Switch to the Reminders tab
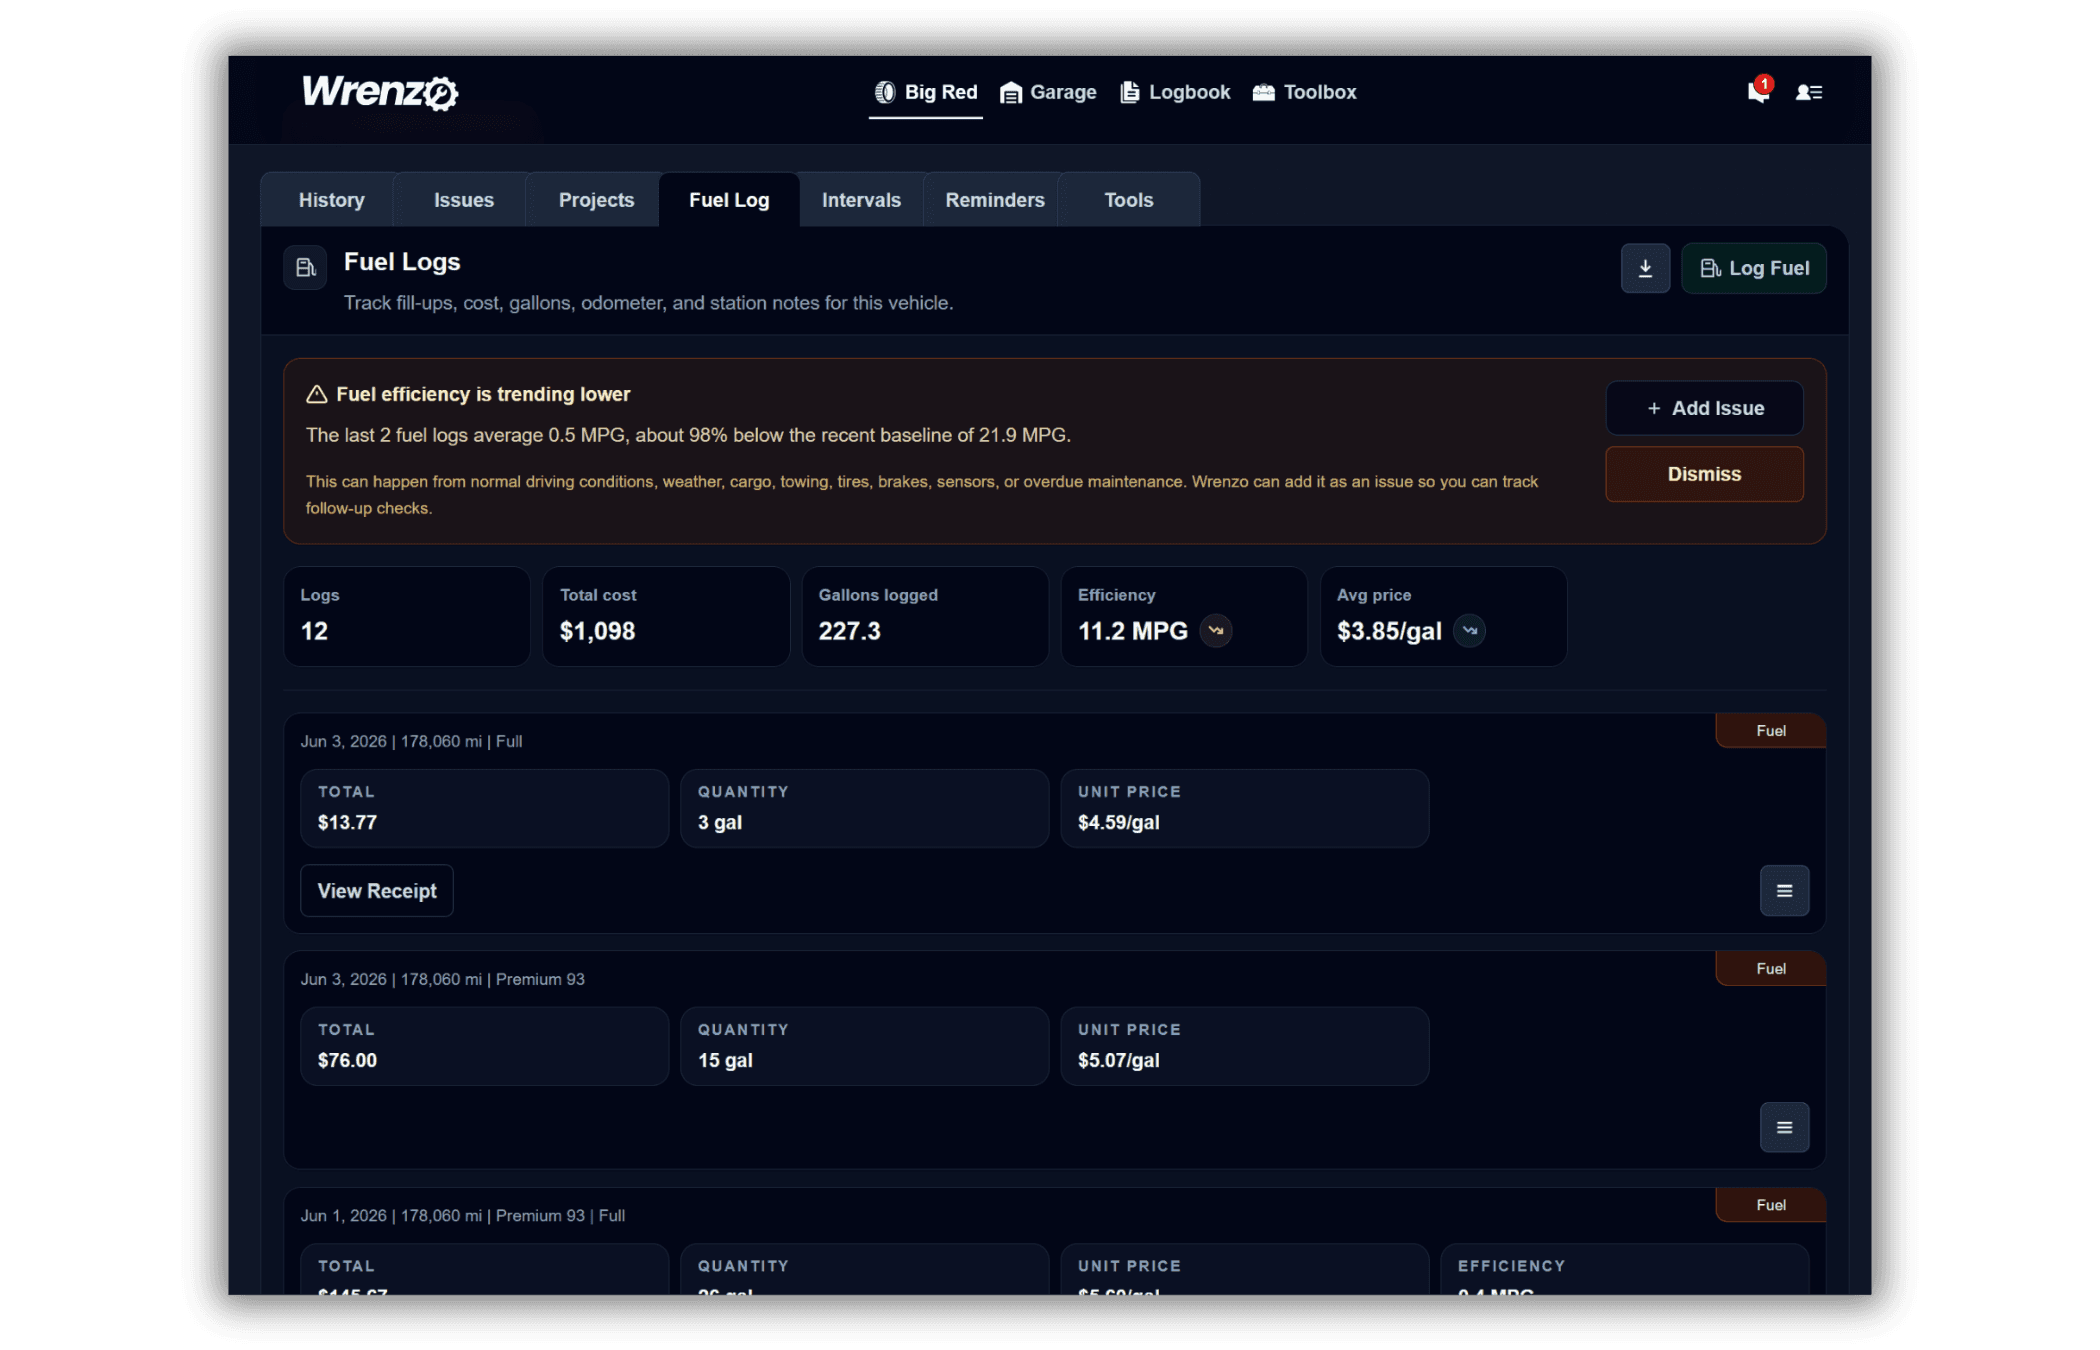Image resolution: width=2100 pixels, height=1350 pixels. click(995, 200)
